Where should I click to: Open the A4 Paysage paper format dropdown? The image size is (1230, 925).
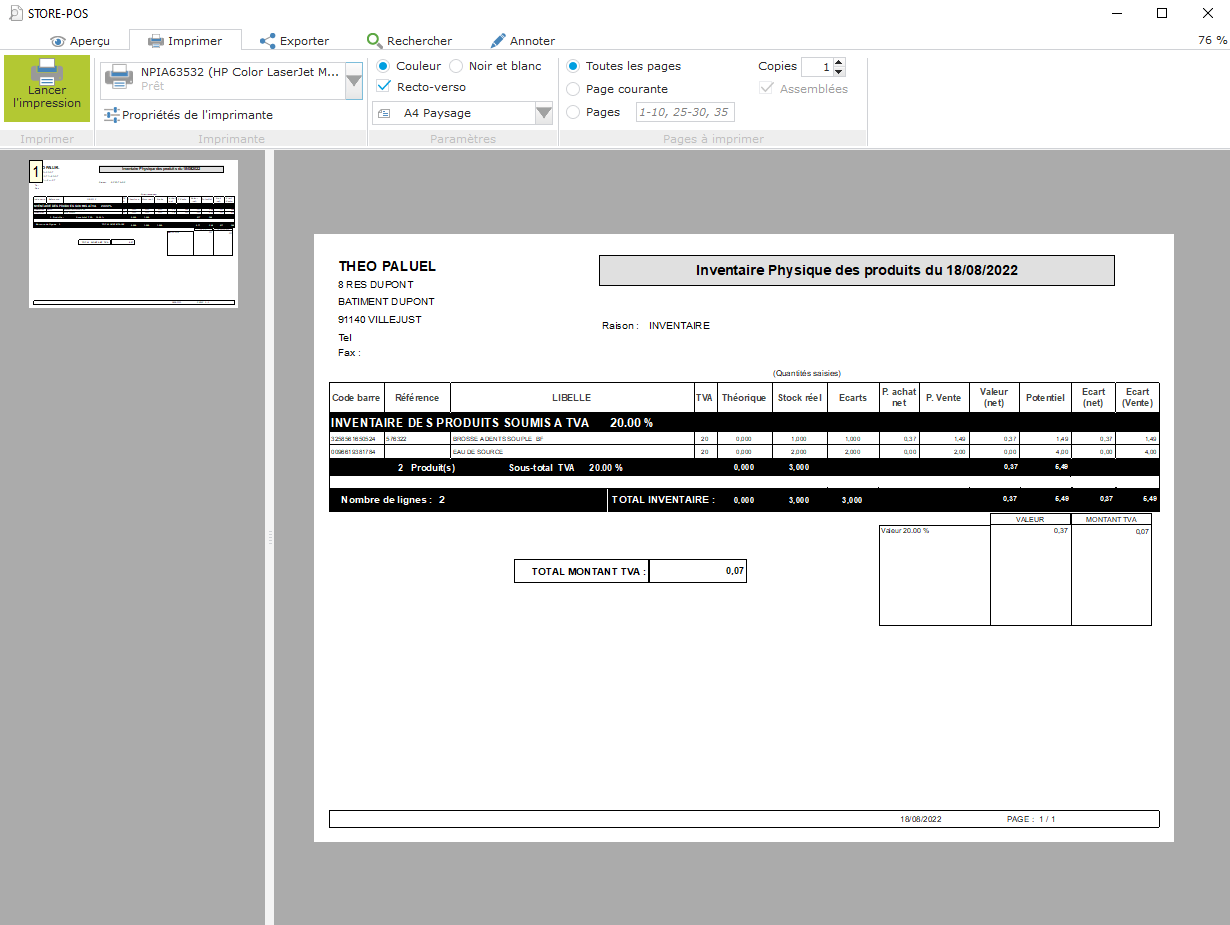543,113
